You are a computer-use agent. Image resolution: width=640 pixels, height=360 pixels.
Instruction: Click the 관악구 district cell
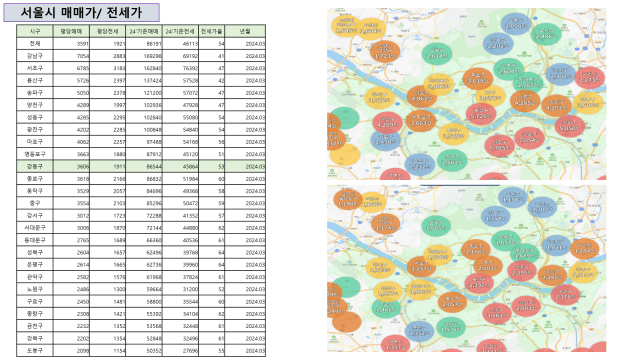tap(35, 277)
